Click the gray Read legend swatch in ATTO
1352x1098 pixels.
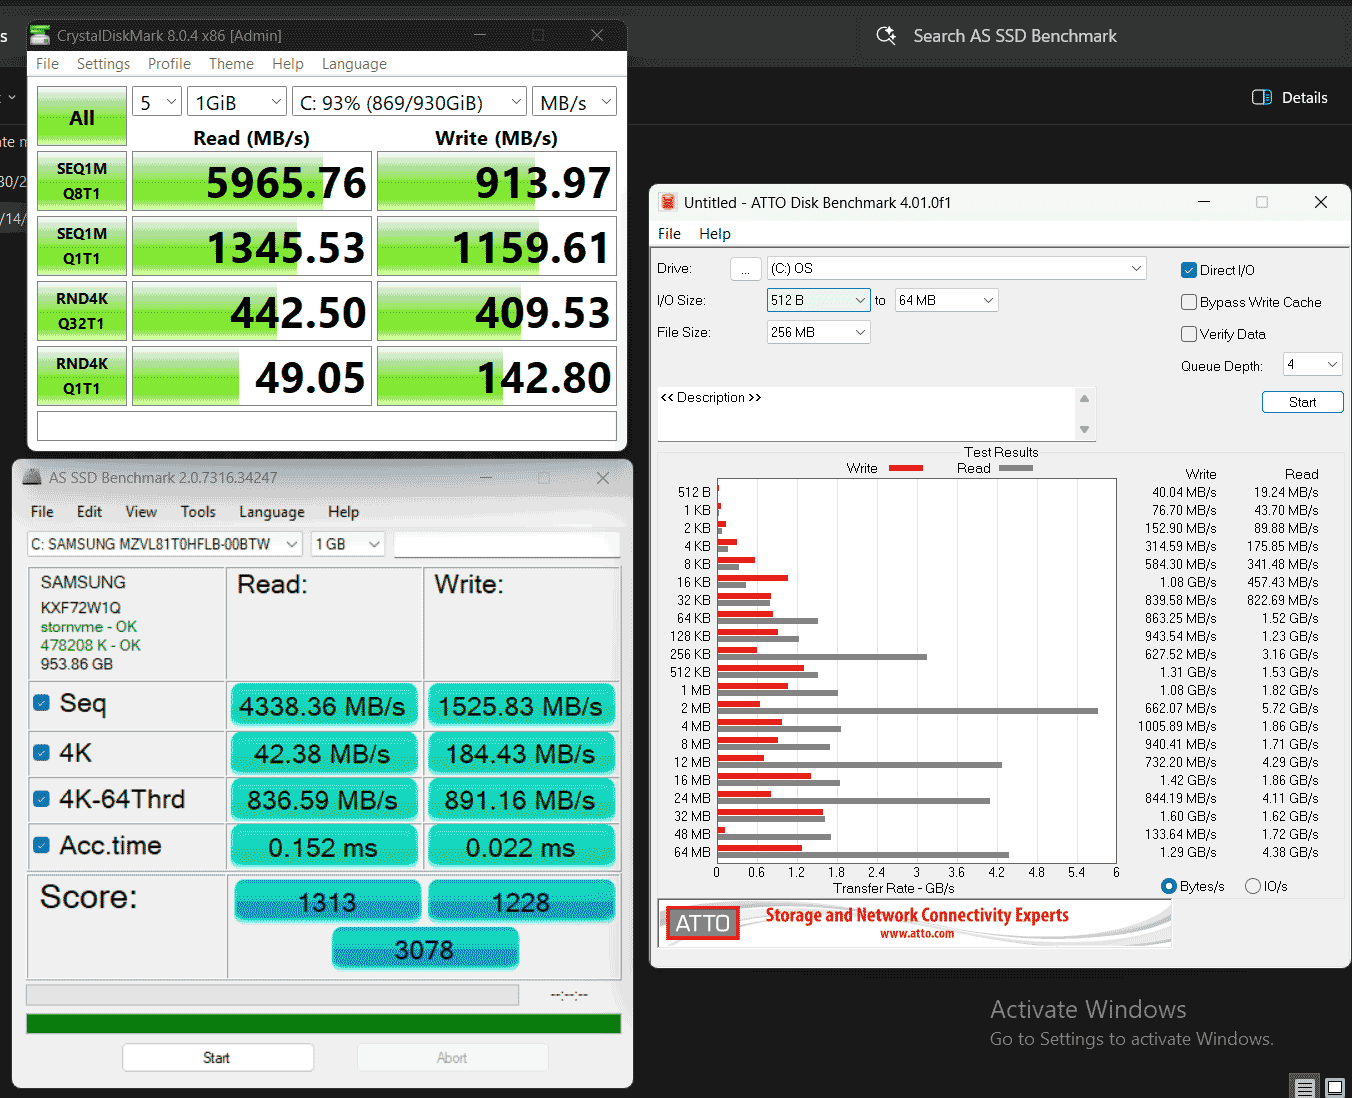pyautogui.click(x=1016, y=468)
